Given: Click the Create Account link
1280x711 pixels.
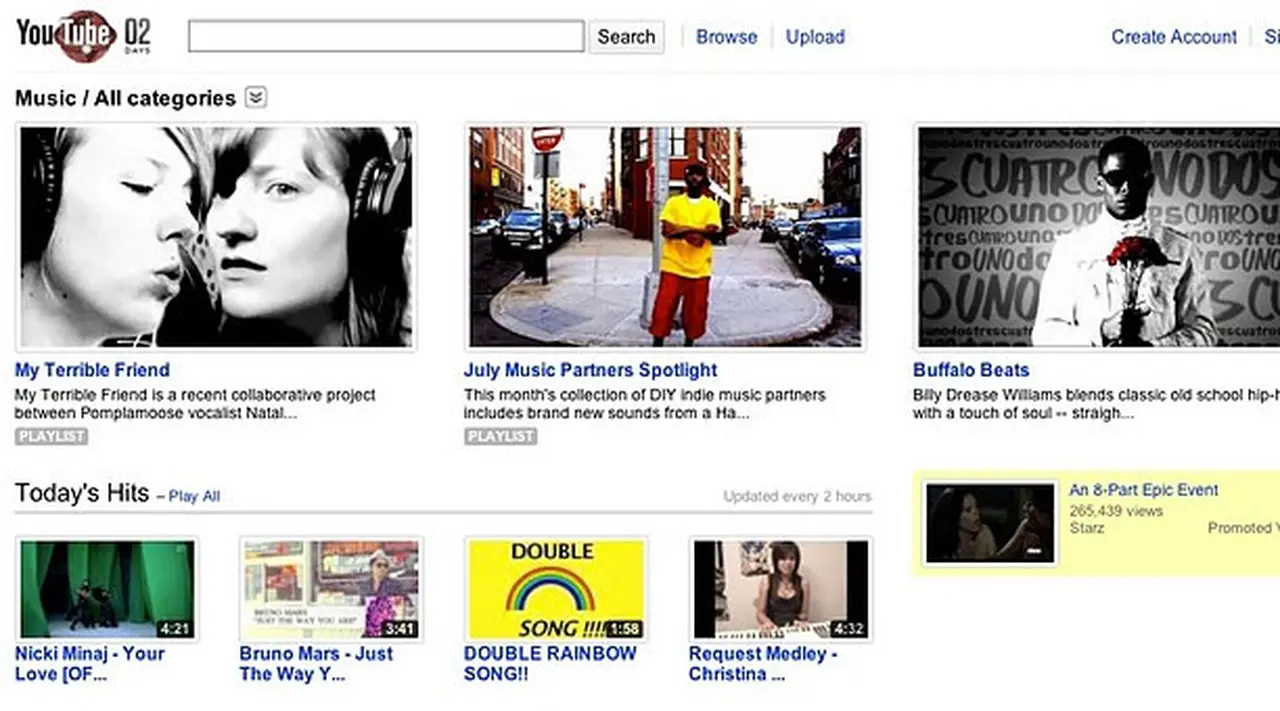Looking at the screenshot, I should tap(1173, 37).
